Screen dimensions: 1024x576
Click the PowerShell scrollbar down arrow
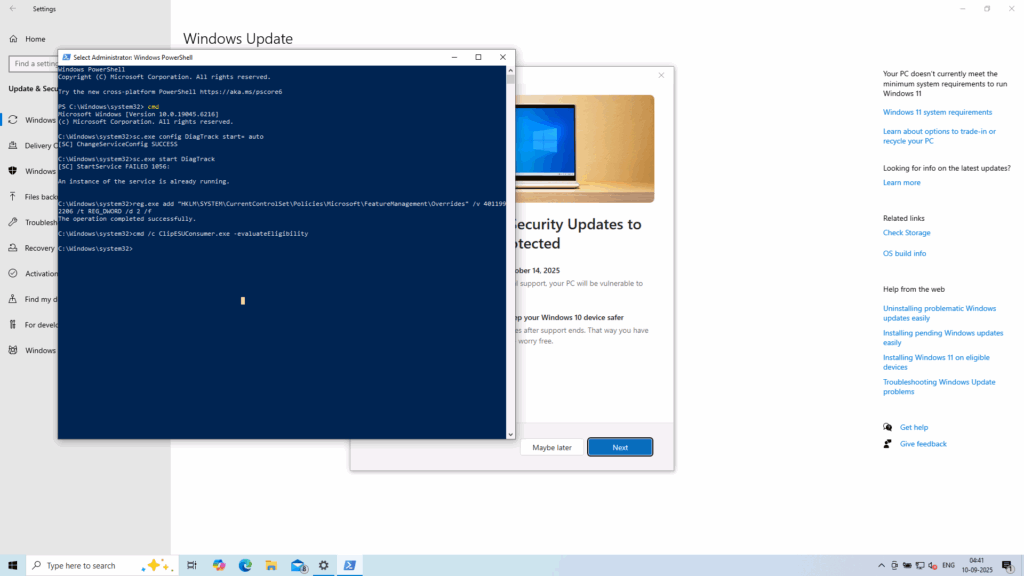point(510,434)
